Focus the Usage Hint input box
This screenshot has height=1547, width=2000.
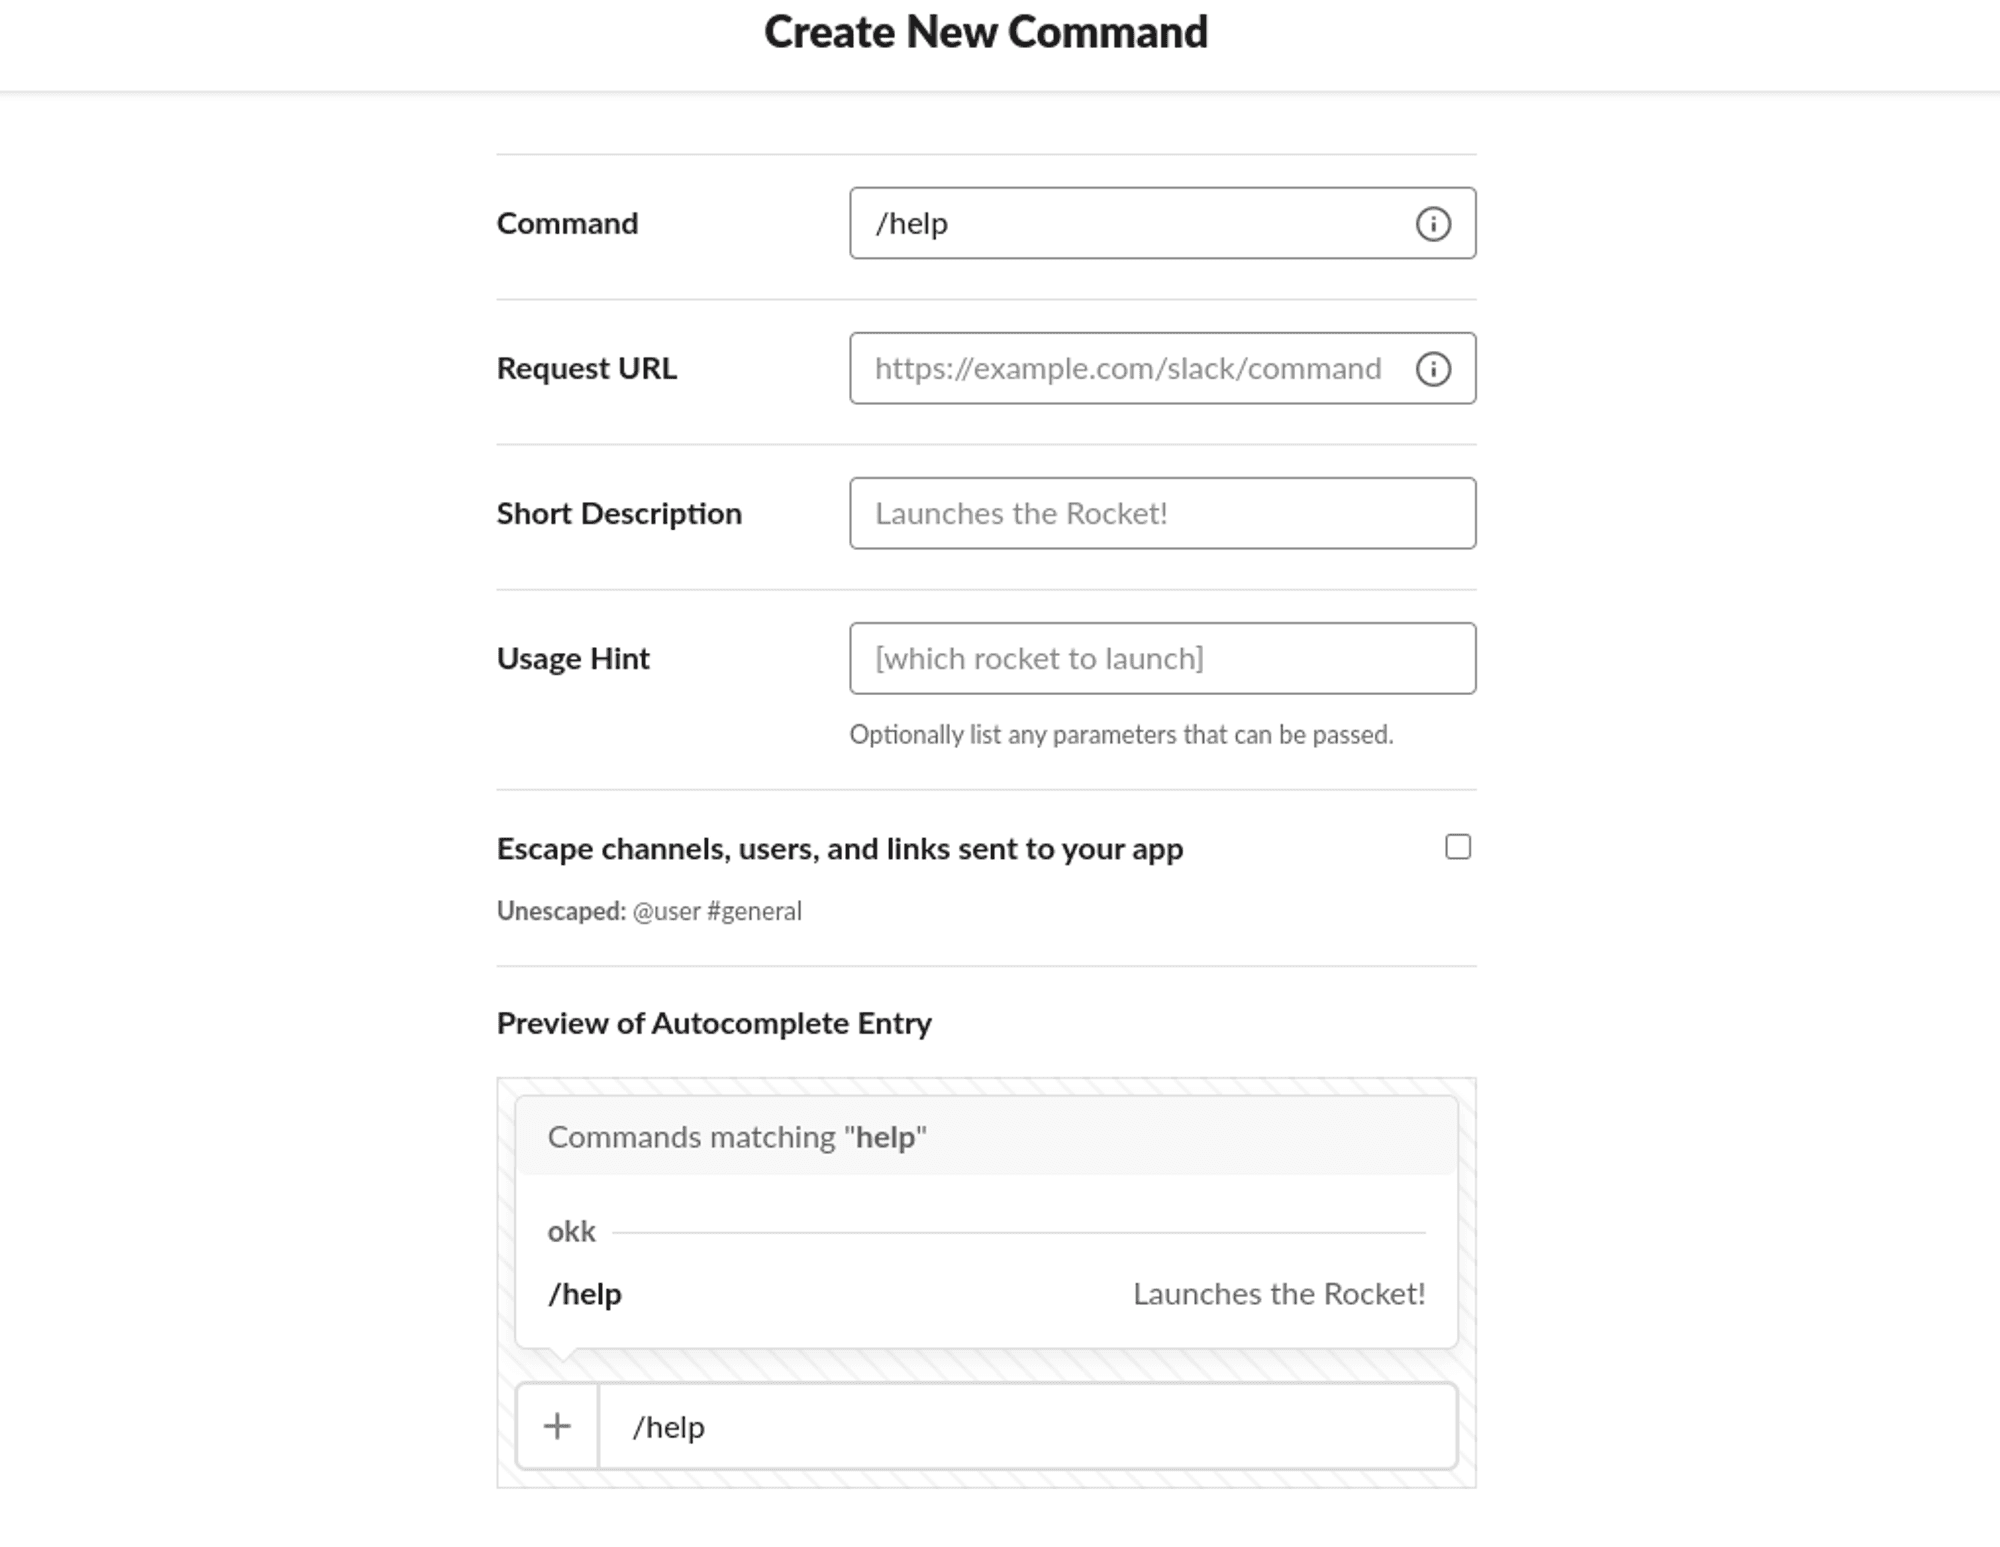[x=1162, y=658]
